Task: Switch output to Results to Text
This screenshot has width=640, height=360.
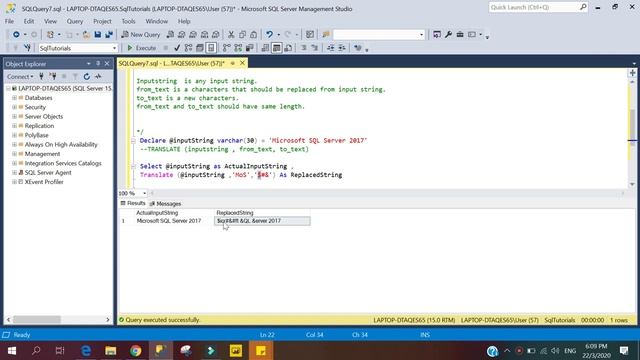Action: pos(265,48)
